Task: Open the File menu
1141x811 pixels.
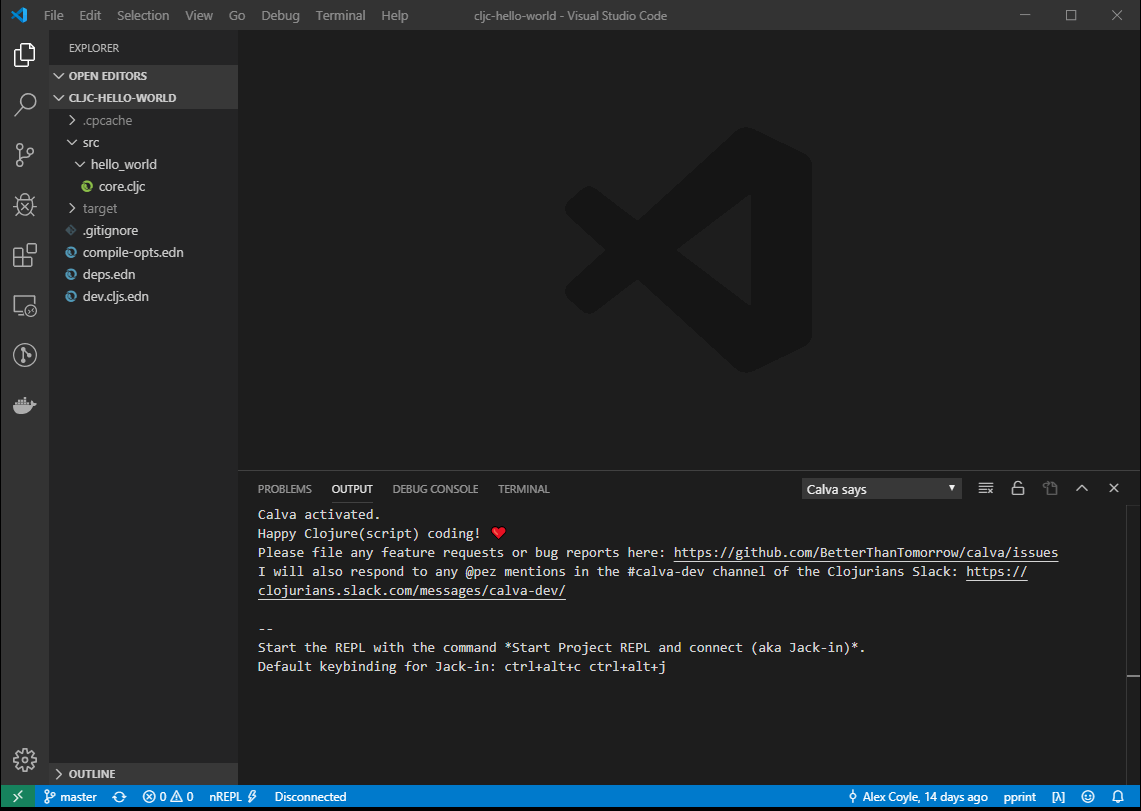Action: [x=54, y=15]
